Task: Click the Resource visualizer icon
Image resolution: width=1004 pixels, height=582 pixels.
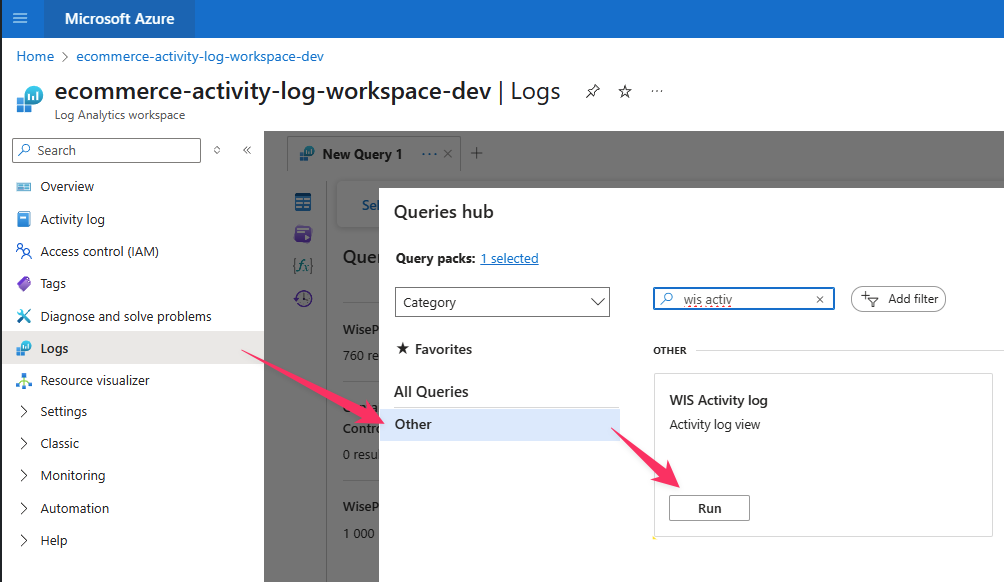Action: (x=24, y=380)
